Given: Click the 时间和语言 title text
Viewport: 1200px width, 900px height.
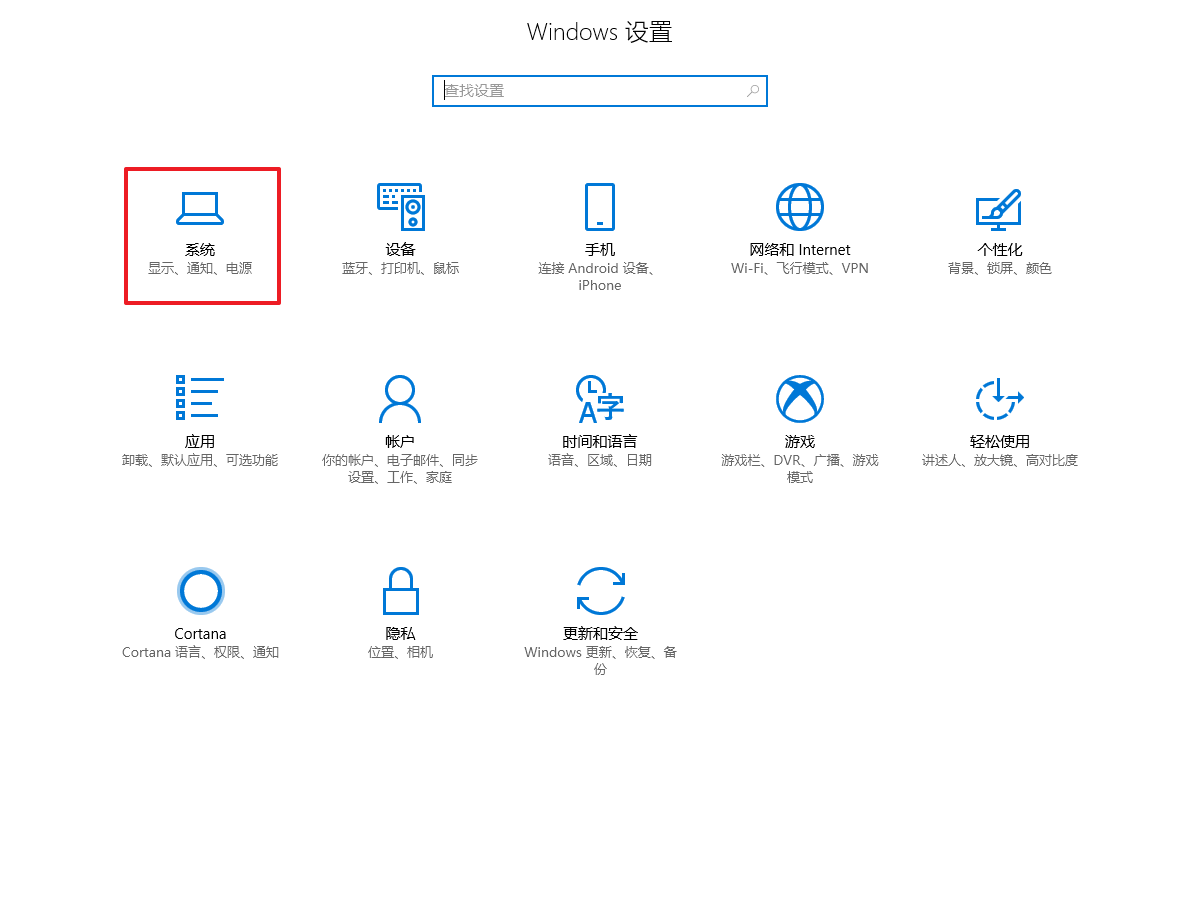Looking at the screenshot, I should click(x=600, y=442).
